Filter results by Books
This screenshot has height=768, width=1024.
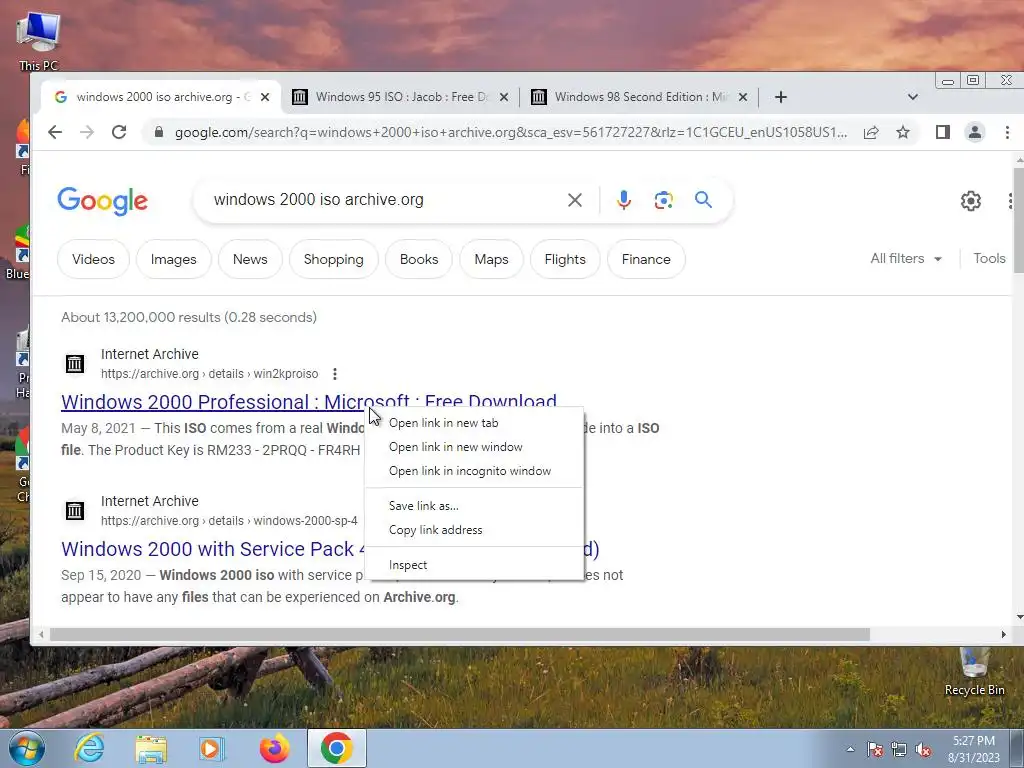(419, 259)
